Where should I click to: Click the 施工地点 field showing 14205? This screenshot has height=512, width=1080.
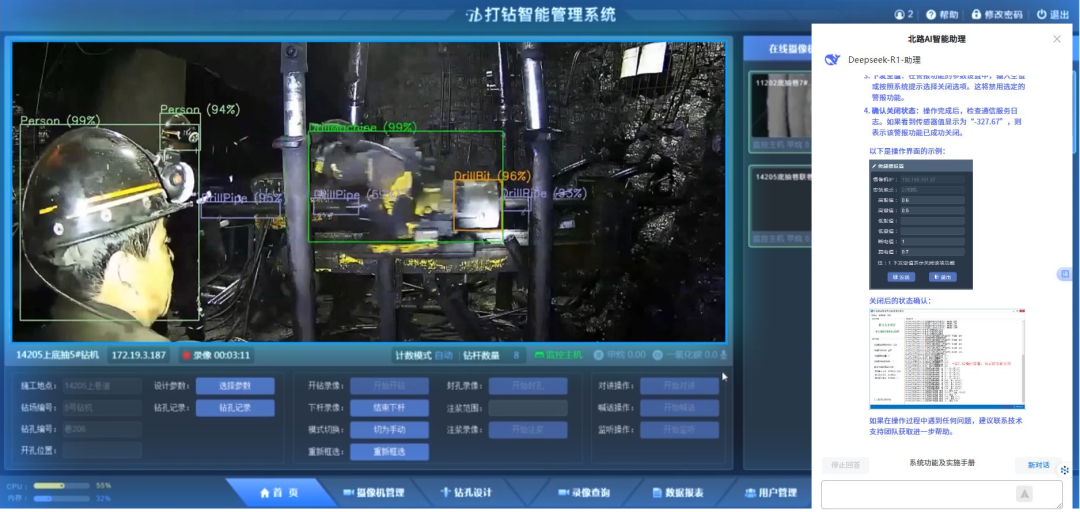[x=101, y=386]
